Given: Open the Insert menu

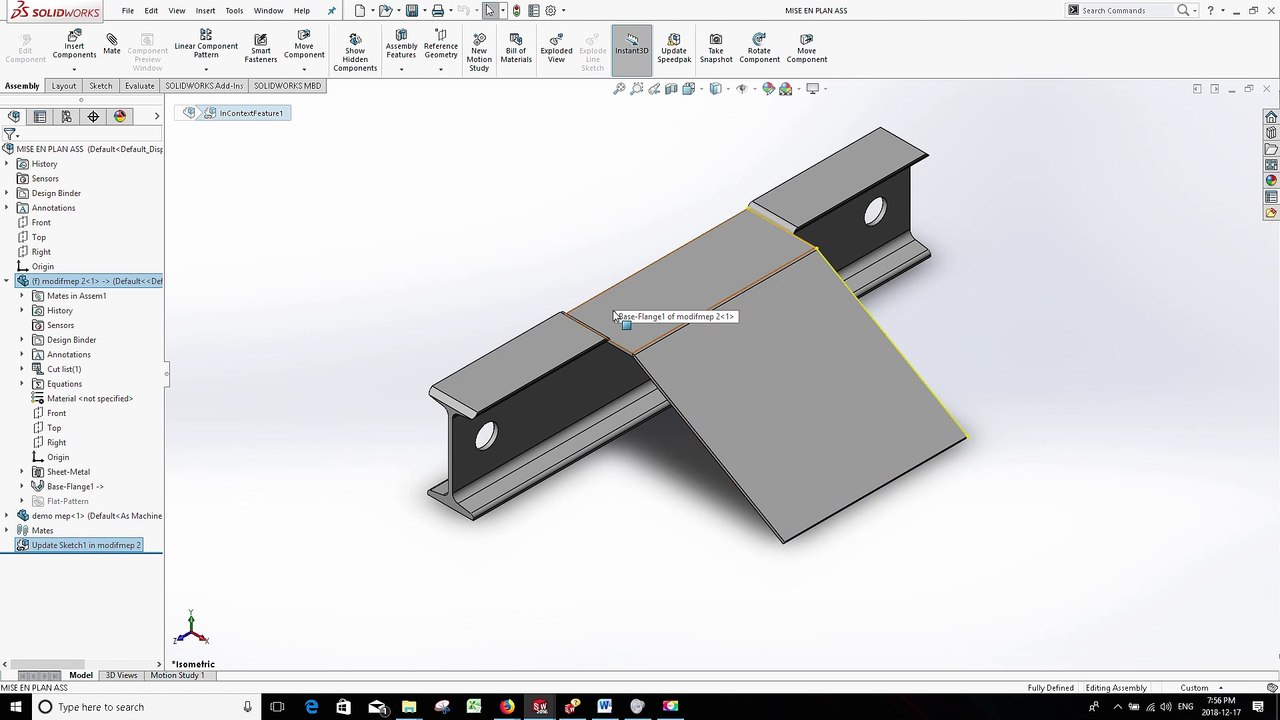Looking at the screenshot, I should pyautogui.click(x=205, y=11).
